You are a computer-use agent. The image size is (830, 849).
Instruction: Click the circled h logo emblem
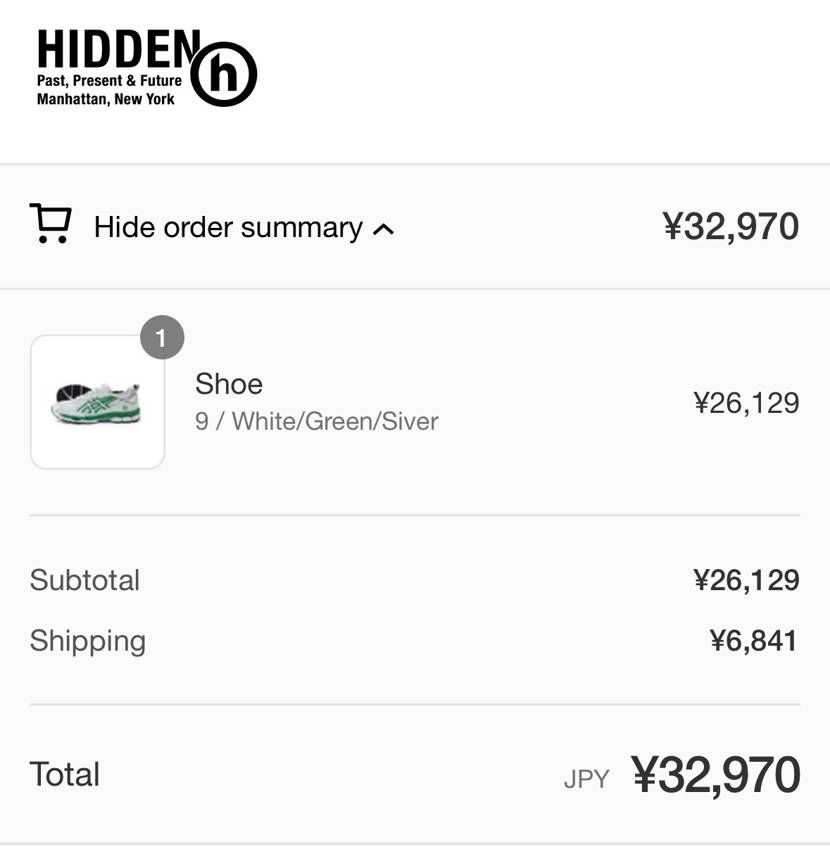[x=224, y=74]
